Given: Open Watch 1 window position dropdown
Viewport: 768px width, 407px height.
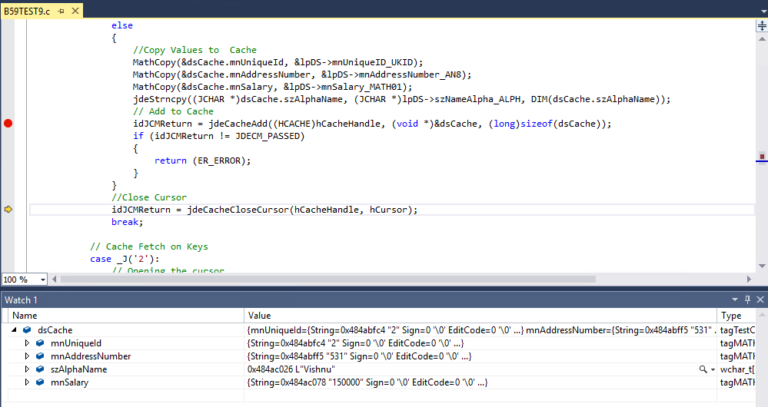Looking at the screenshot, I should point(735,300).
